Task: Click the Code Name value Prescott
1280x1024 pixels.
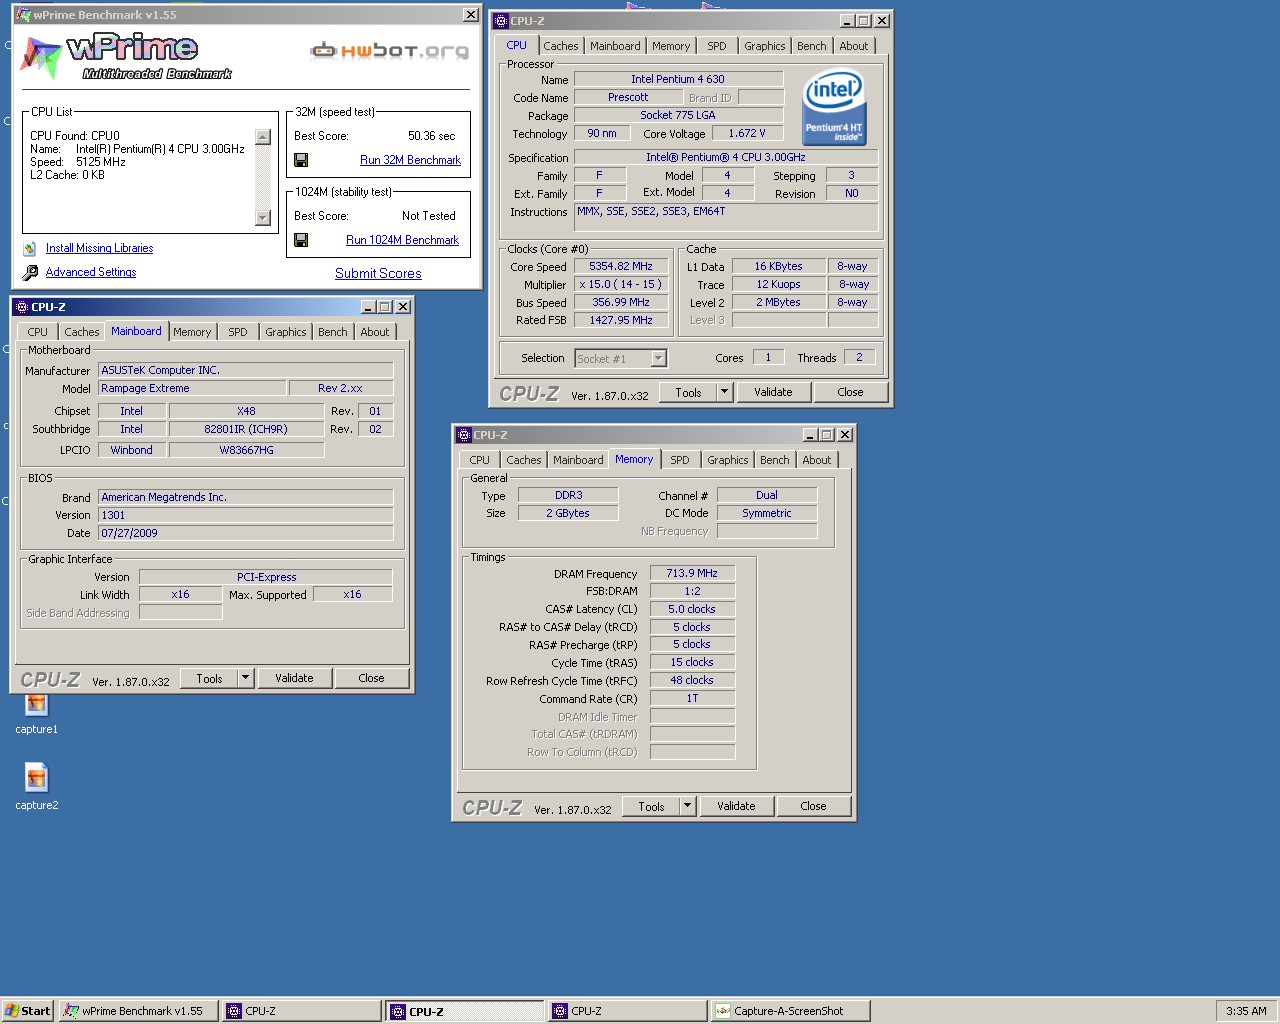Action: tap(628, 97)
